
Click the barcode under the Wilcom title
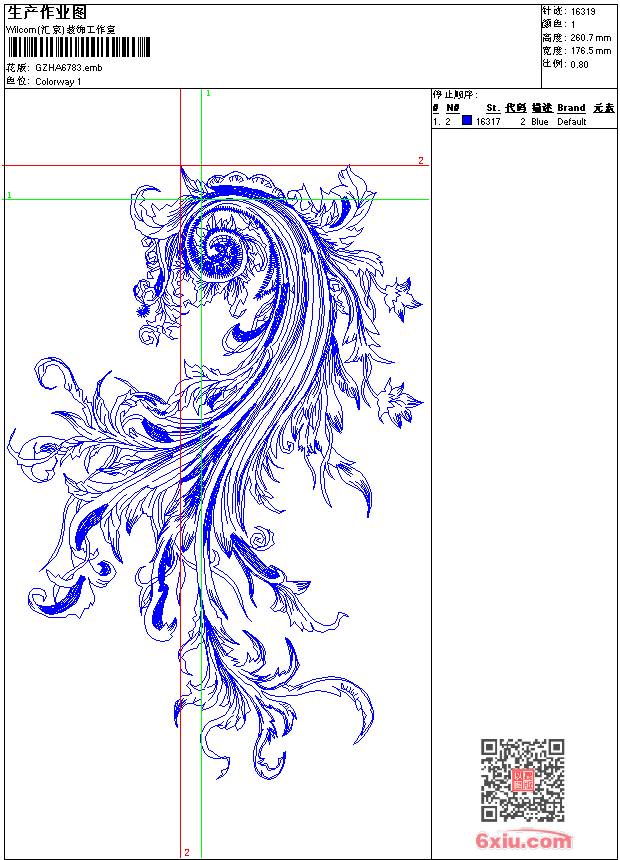point(78,48)
